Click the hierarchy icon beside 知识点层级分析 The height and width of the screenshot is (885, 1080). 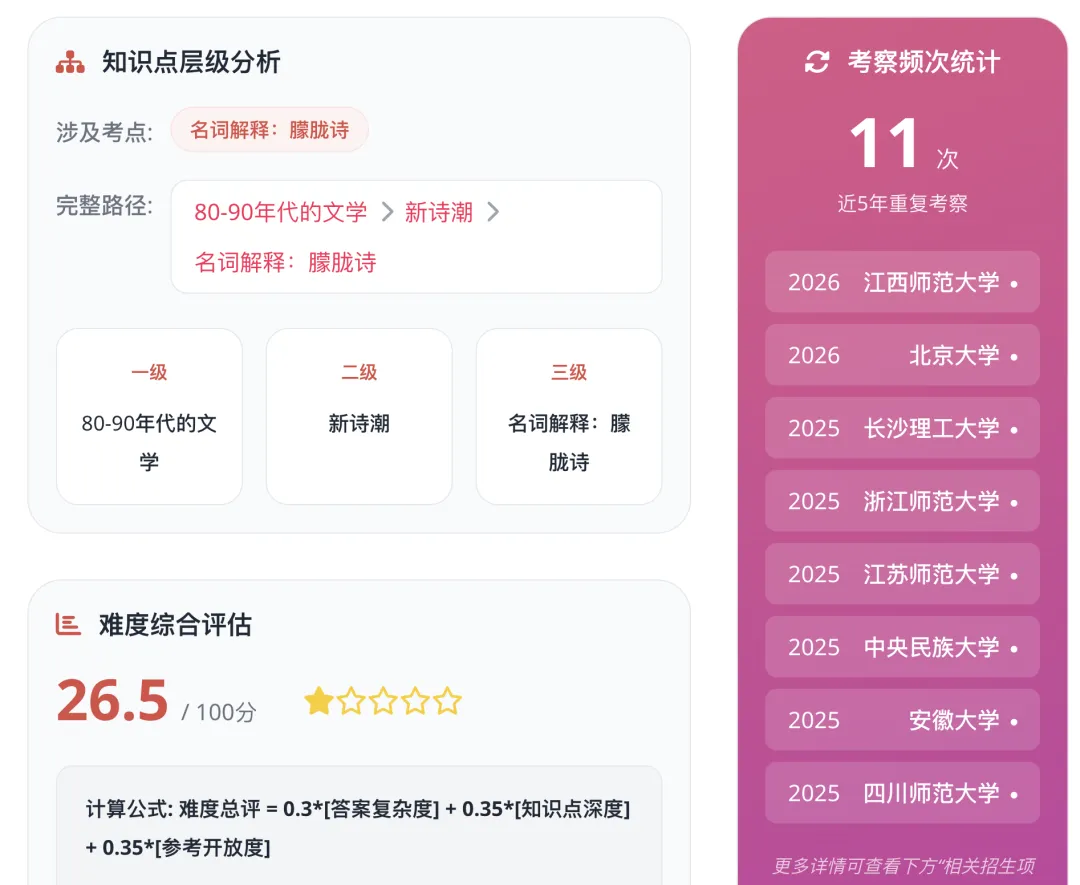click(x=70, y=63)
